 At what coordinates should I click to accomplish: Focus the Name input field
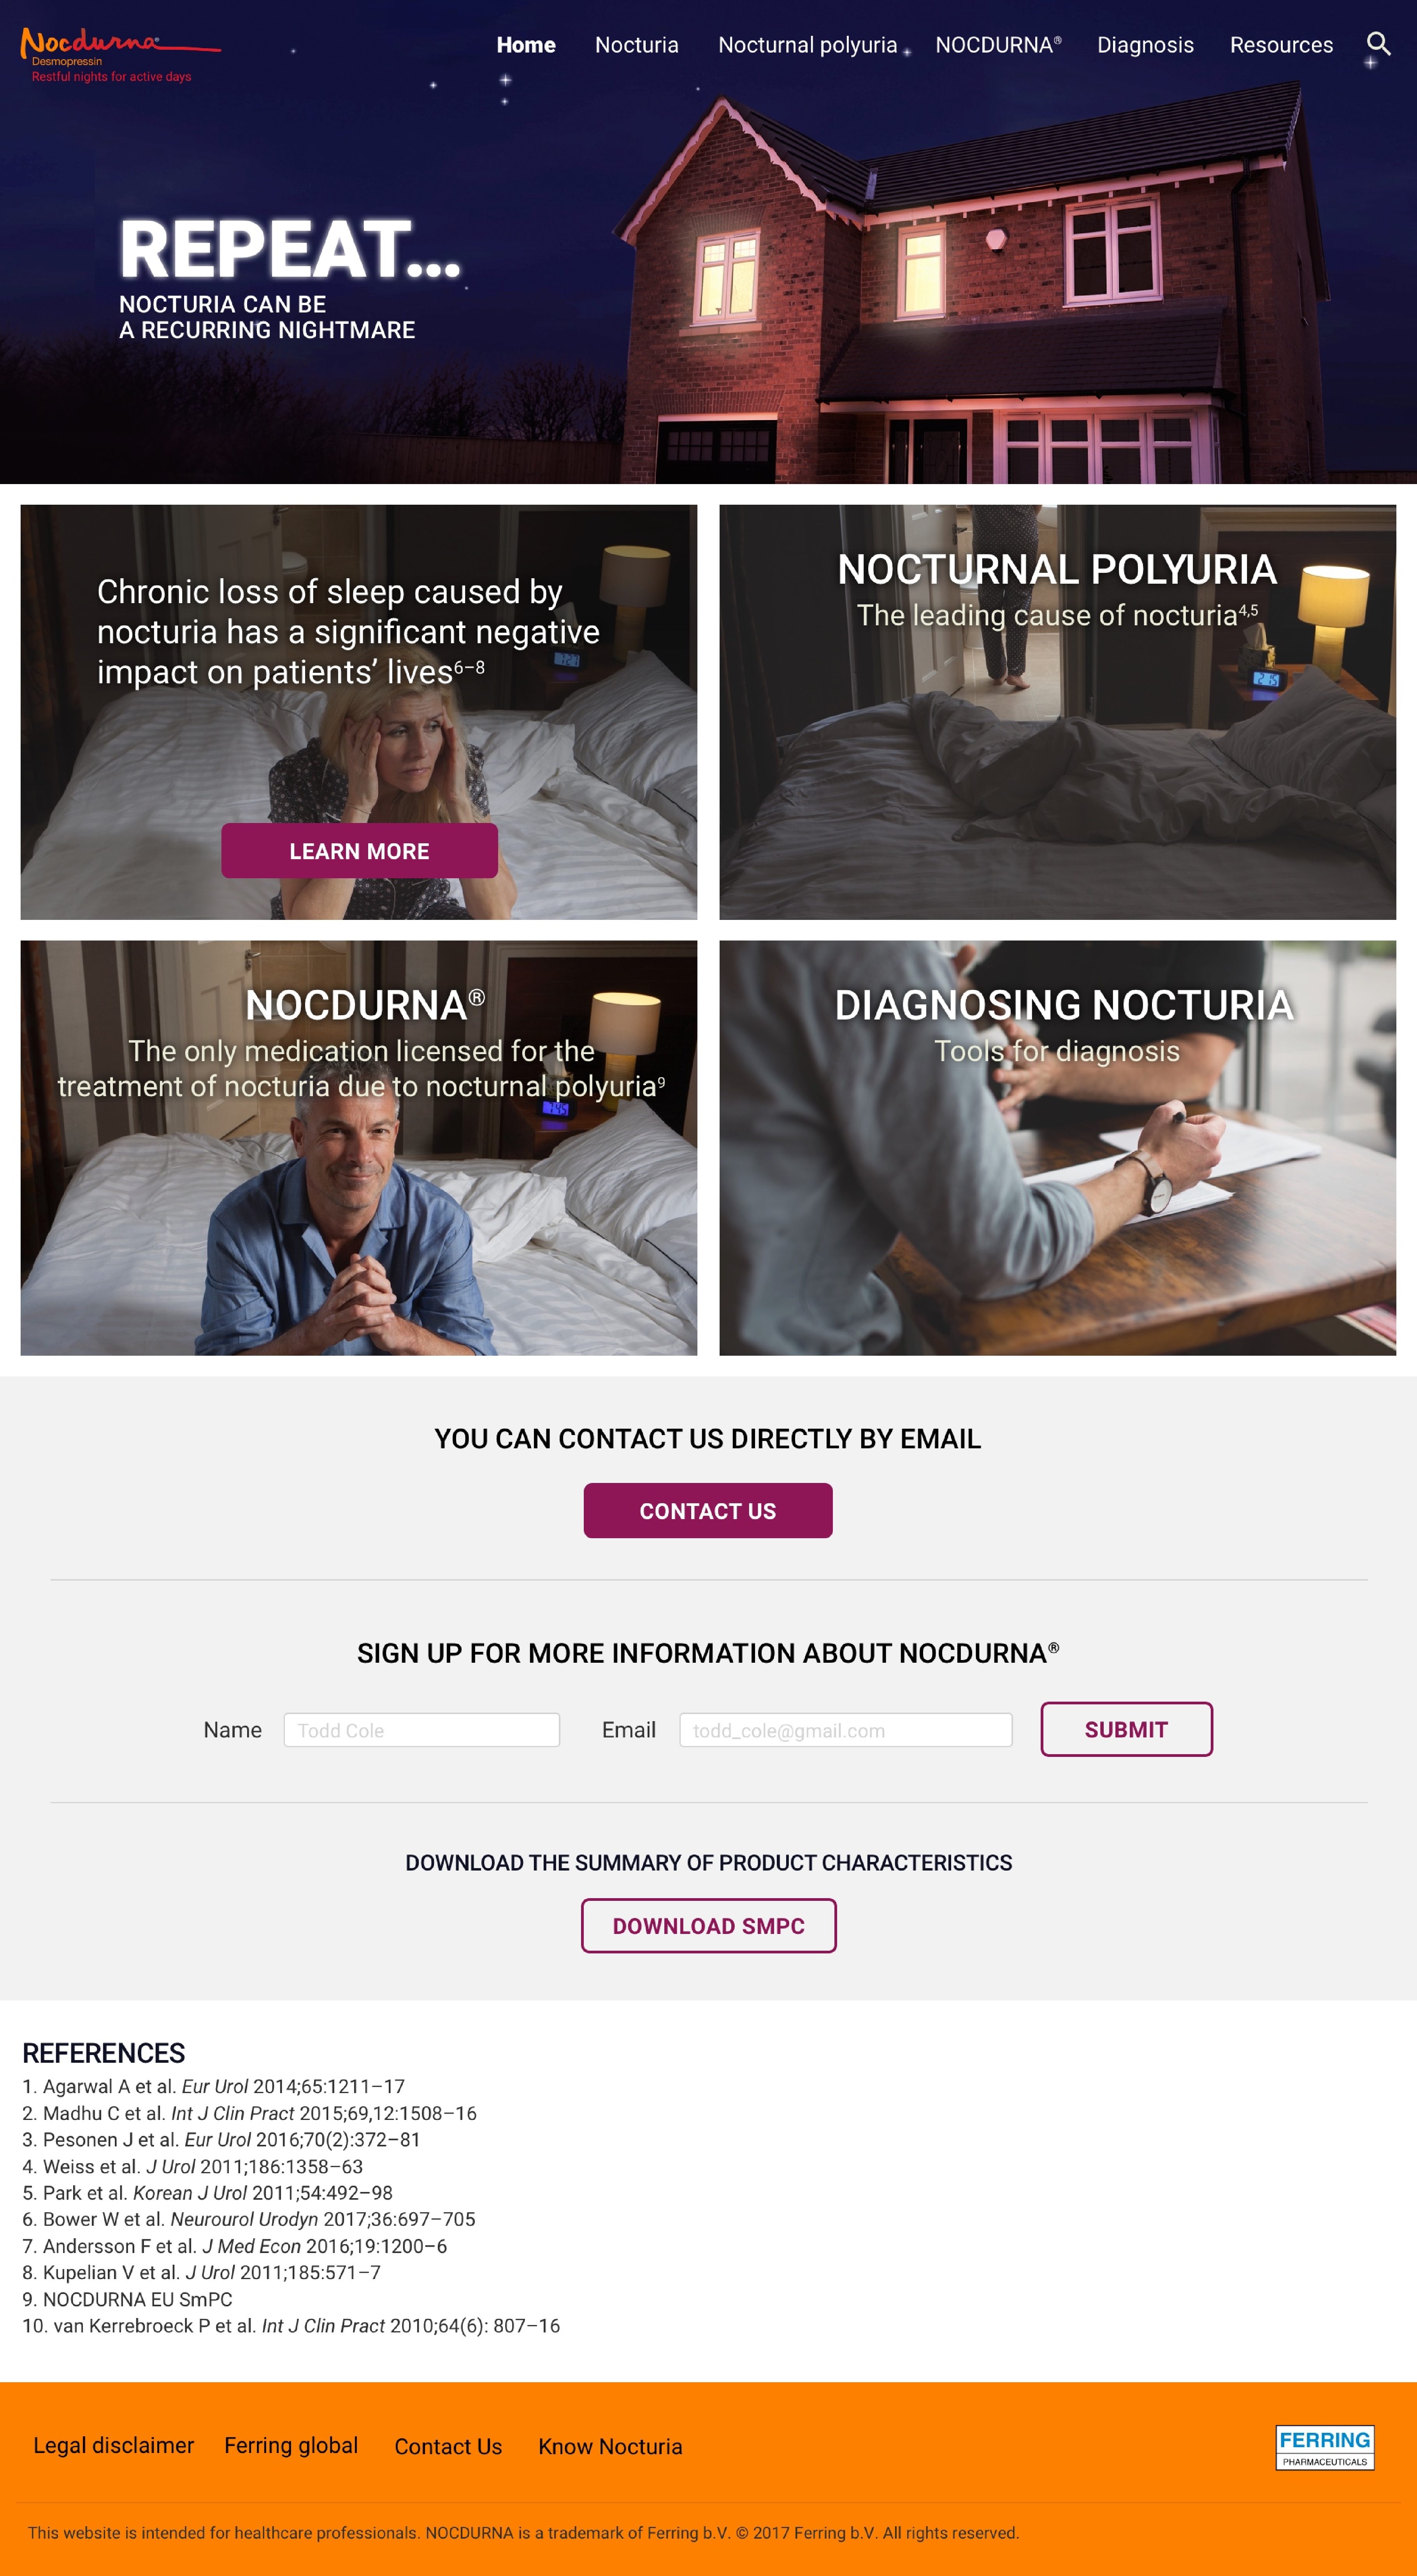[421, 1730]
